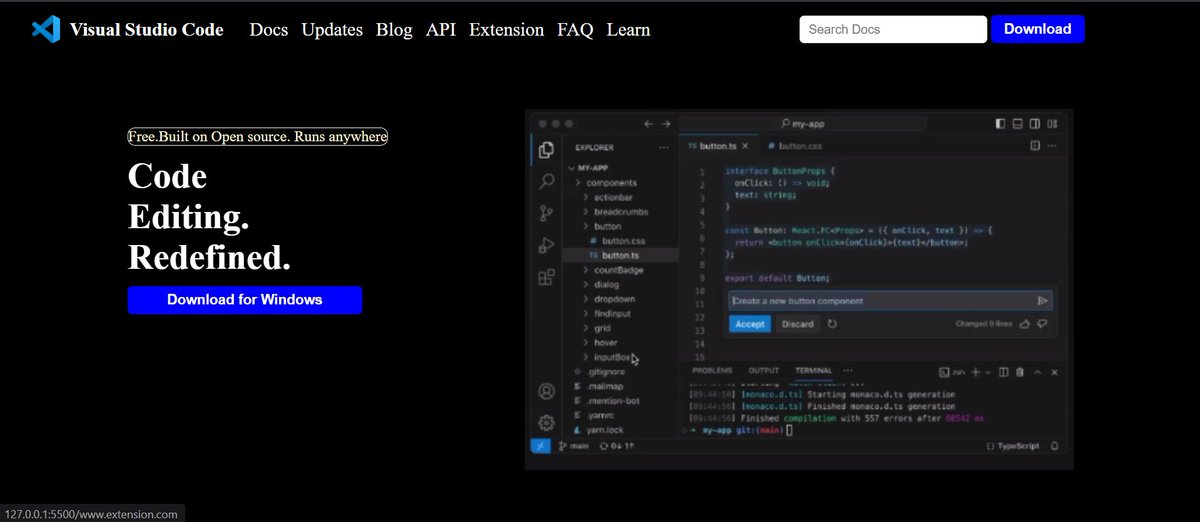Open the Docs nav link
The image size is (1200, 522).
click(269, 30)
